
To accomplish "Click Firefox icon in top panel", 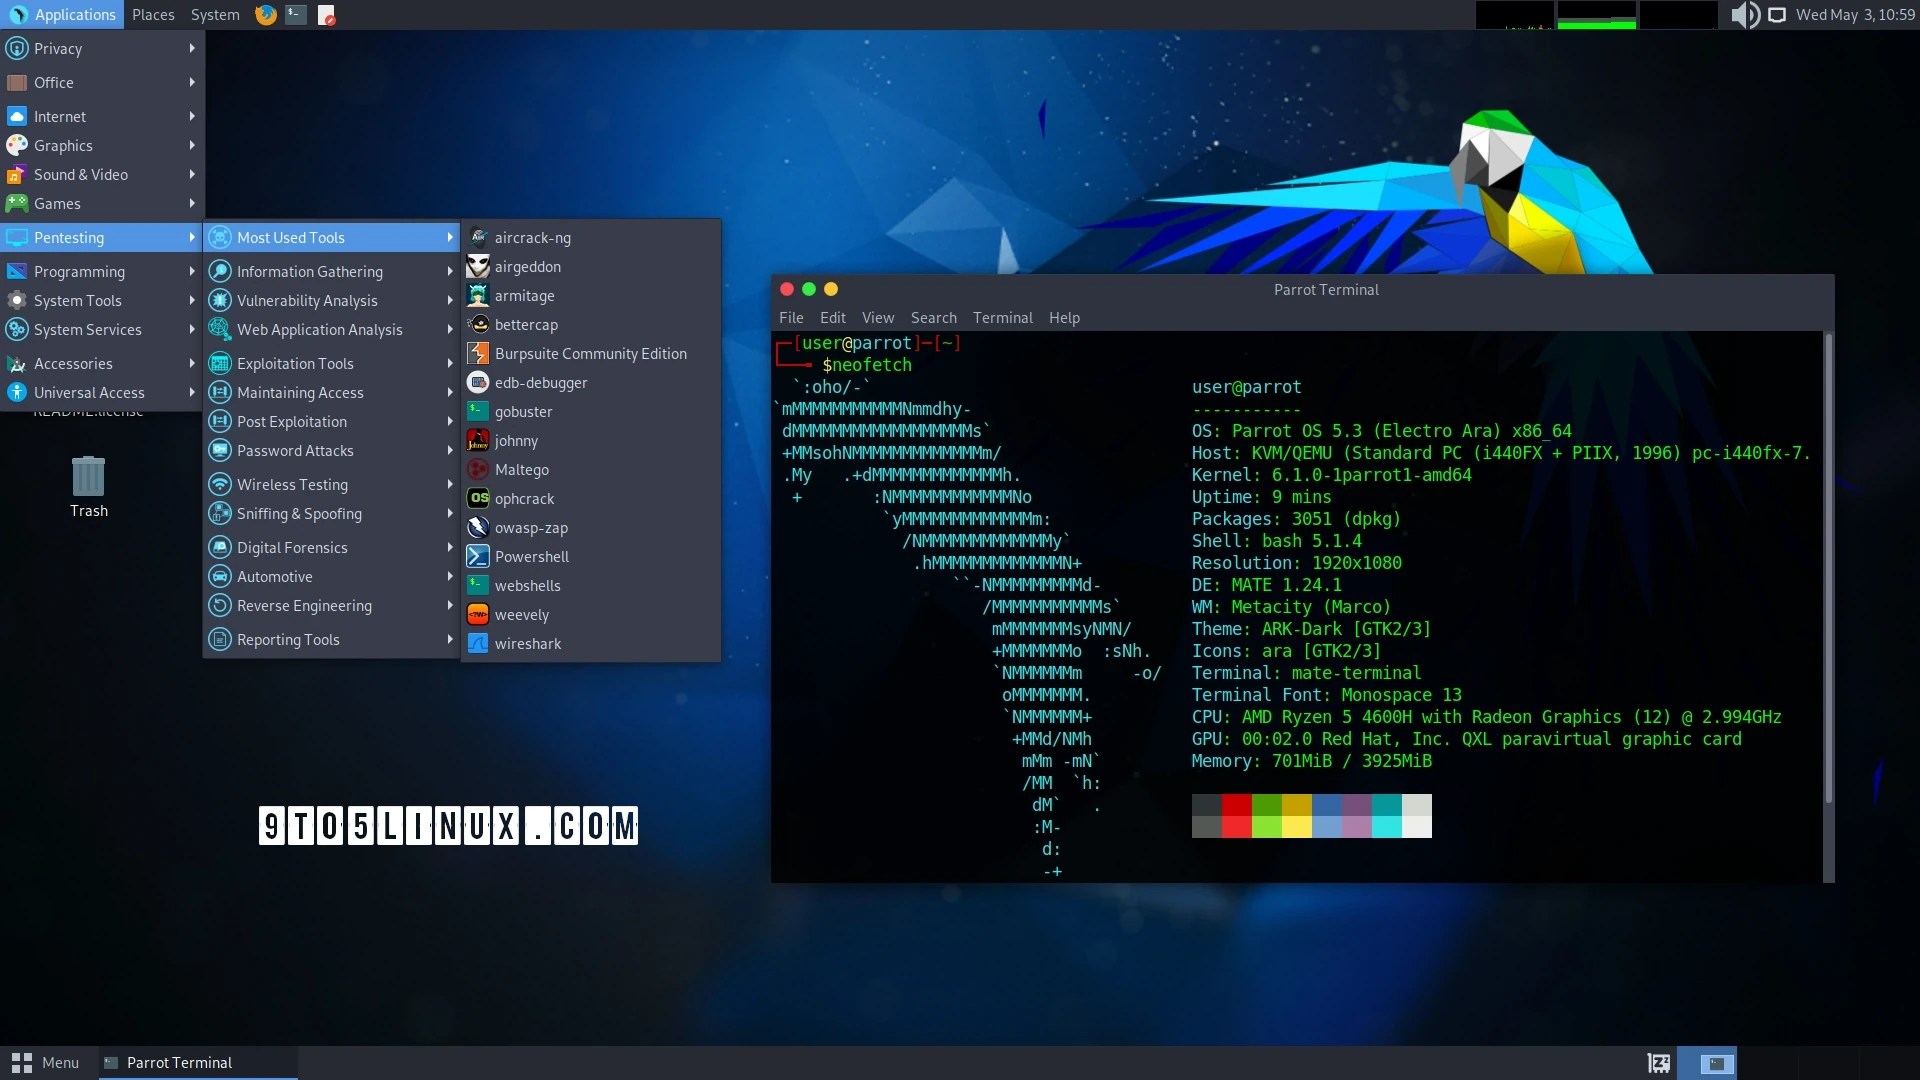I will pos(266,15).
